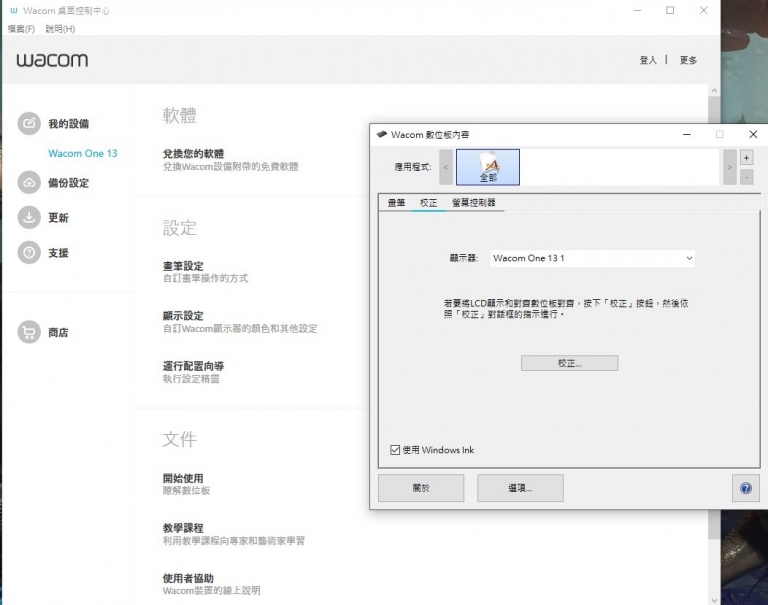Add application with the plus button
The width and height of the screenshot is (768, 605).
(x=746, y=158)
